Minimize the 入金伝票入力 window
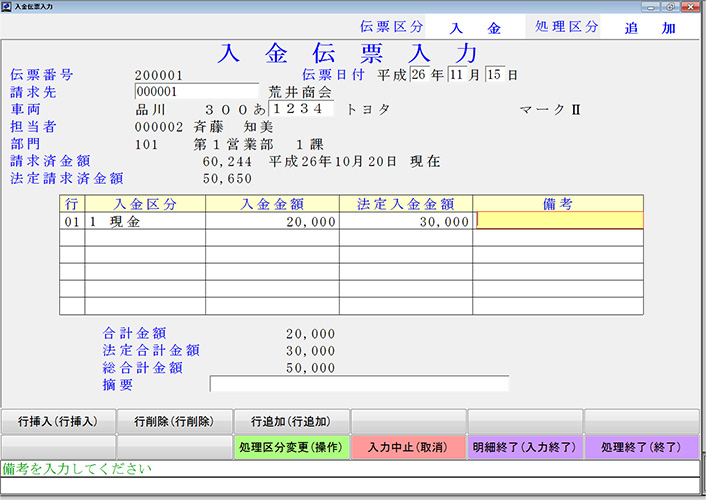This screenshot has height=500, width=706. point(651,6)
